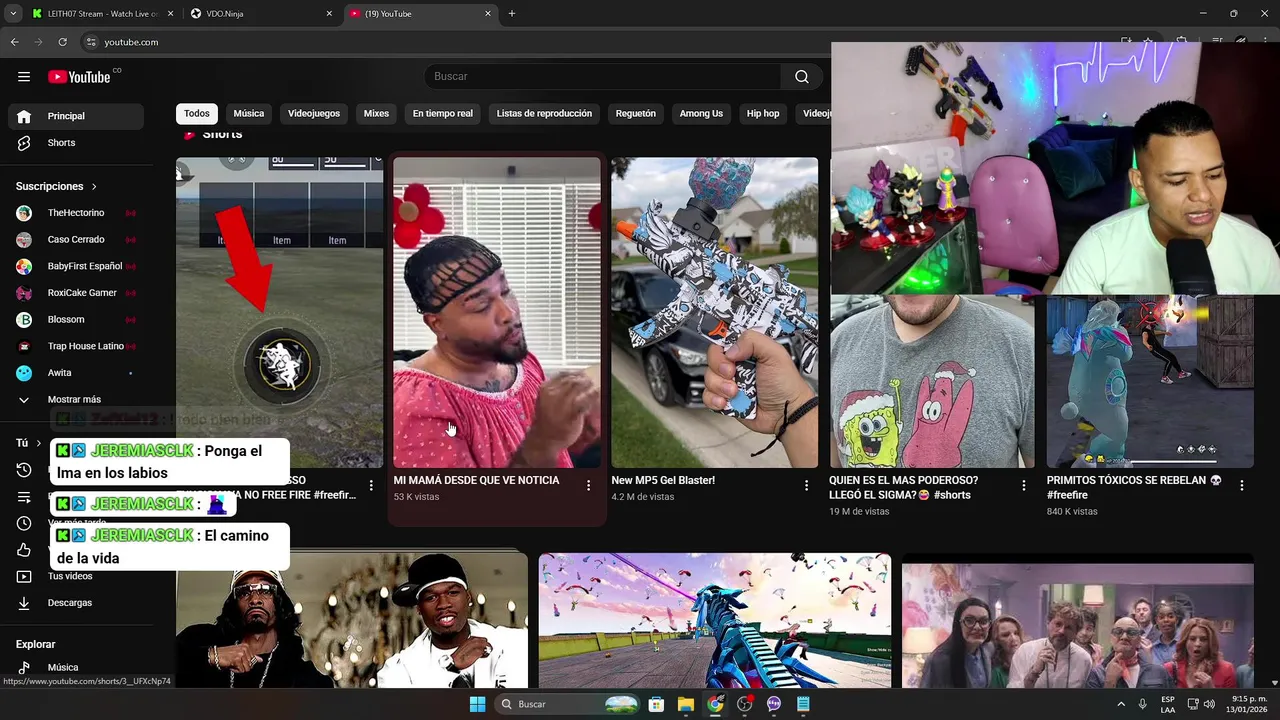
Task: Open RoxiCake Gamer channel subscription
Action: pos(76,293)
